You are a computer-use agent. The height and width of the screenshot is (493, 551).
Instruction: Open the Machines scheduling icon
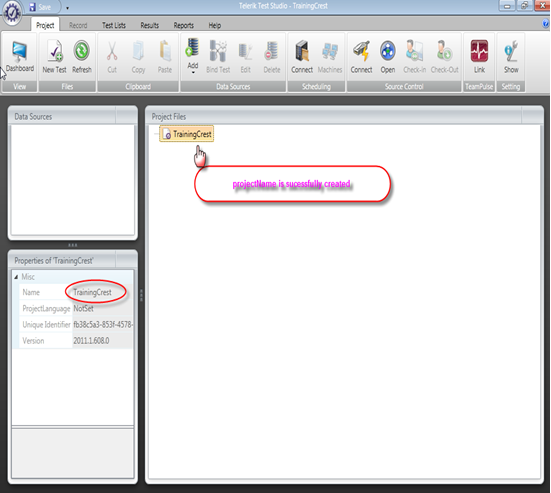click(330, 56)
